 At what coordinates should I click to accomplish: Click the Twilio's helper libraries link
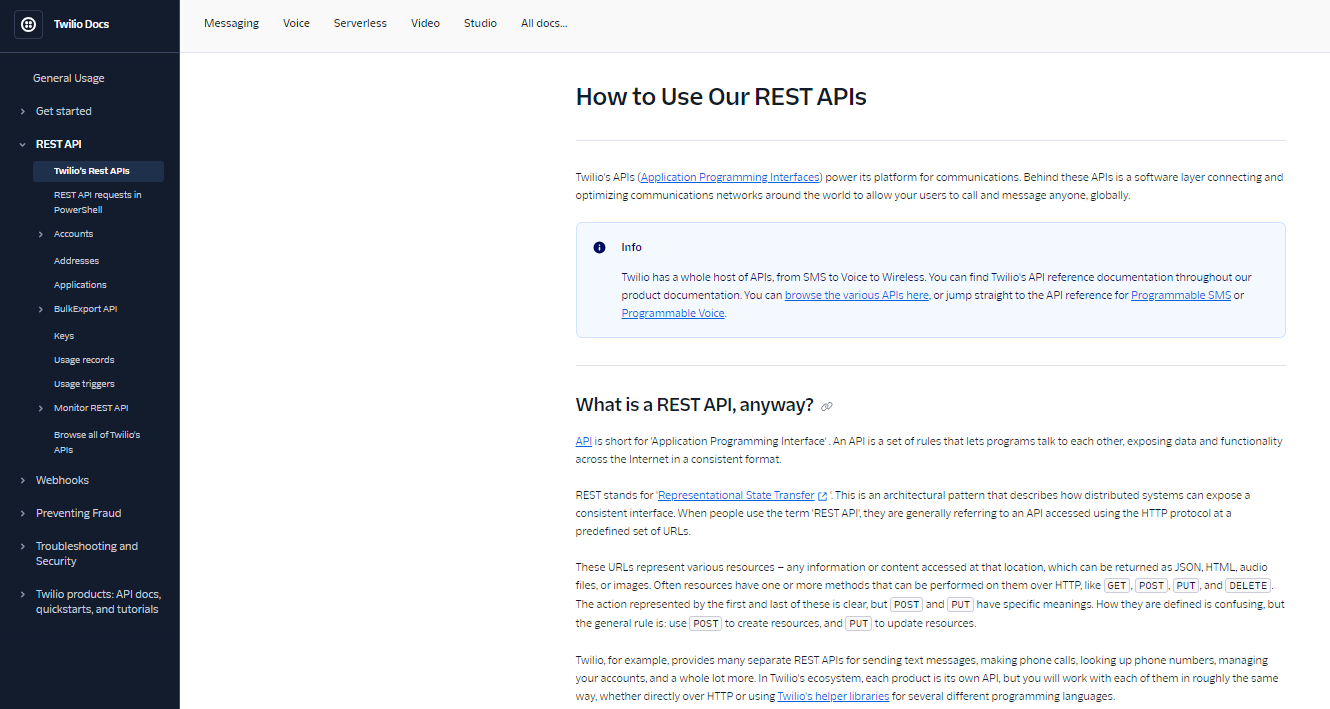coord(833,695)
